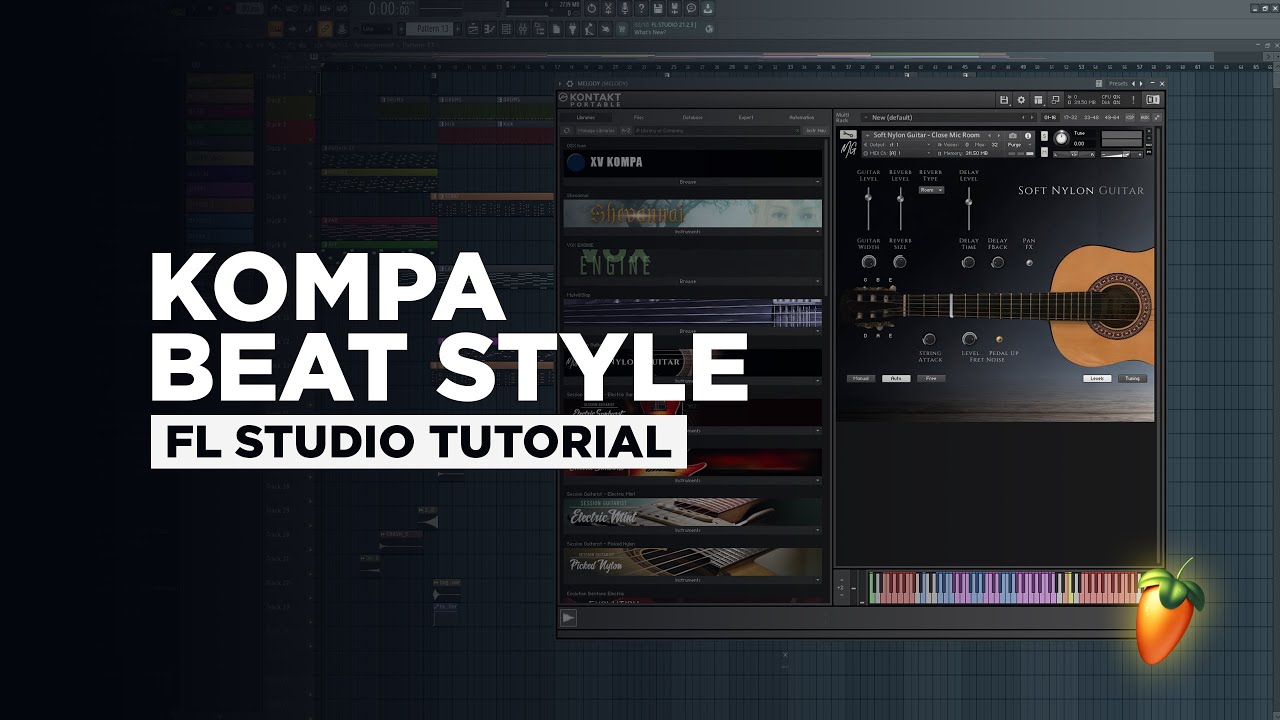Open the Reverb Type Room dropdown
The height and width of the screenshot is (720, 1280).
coord(931,190)
